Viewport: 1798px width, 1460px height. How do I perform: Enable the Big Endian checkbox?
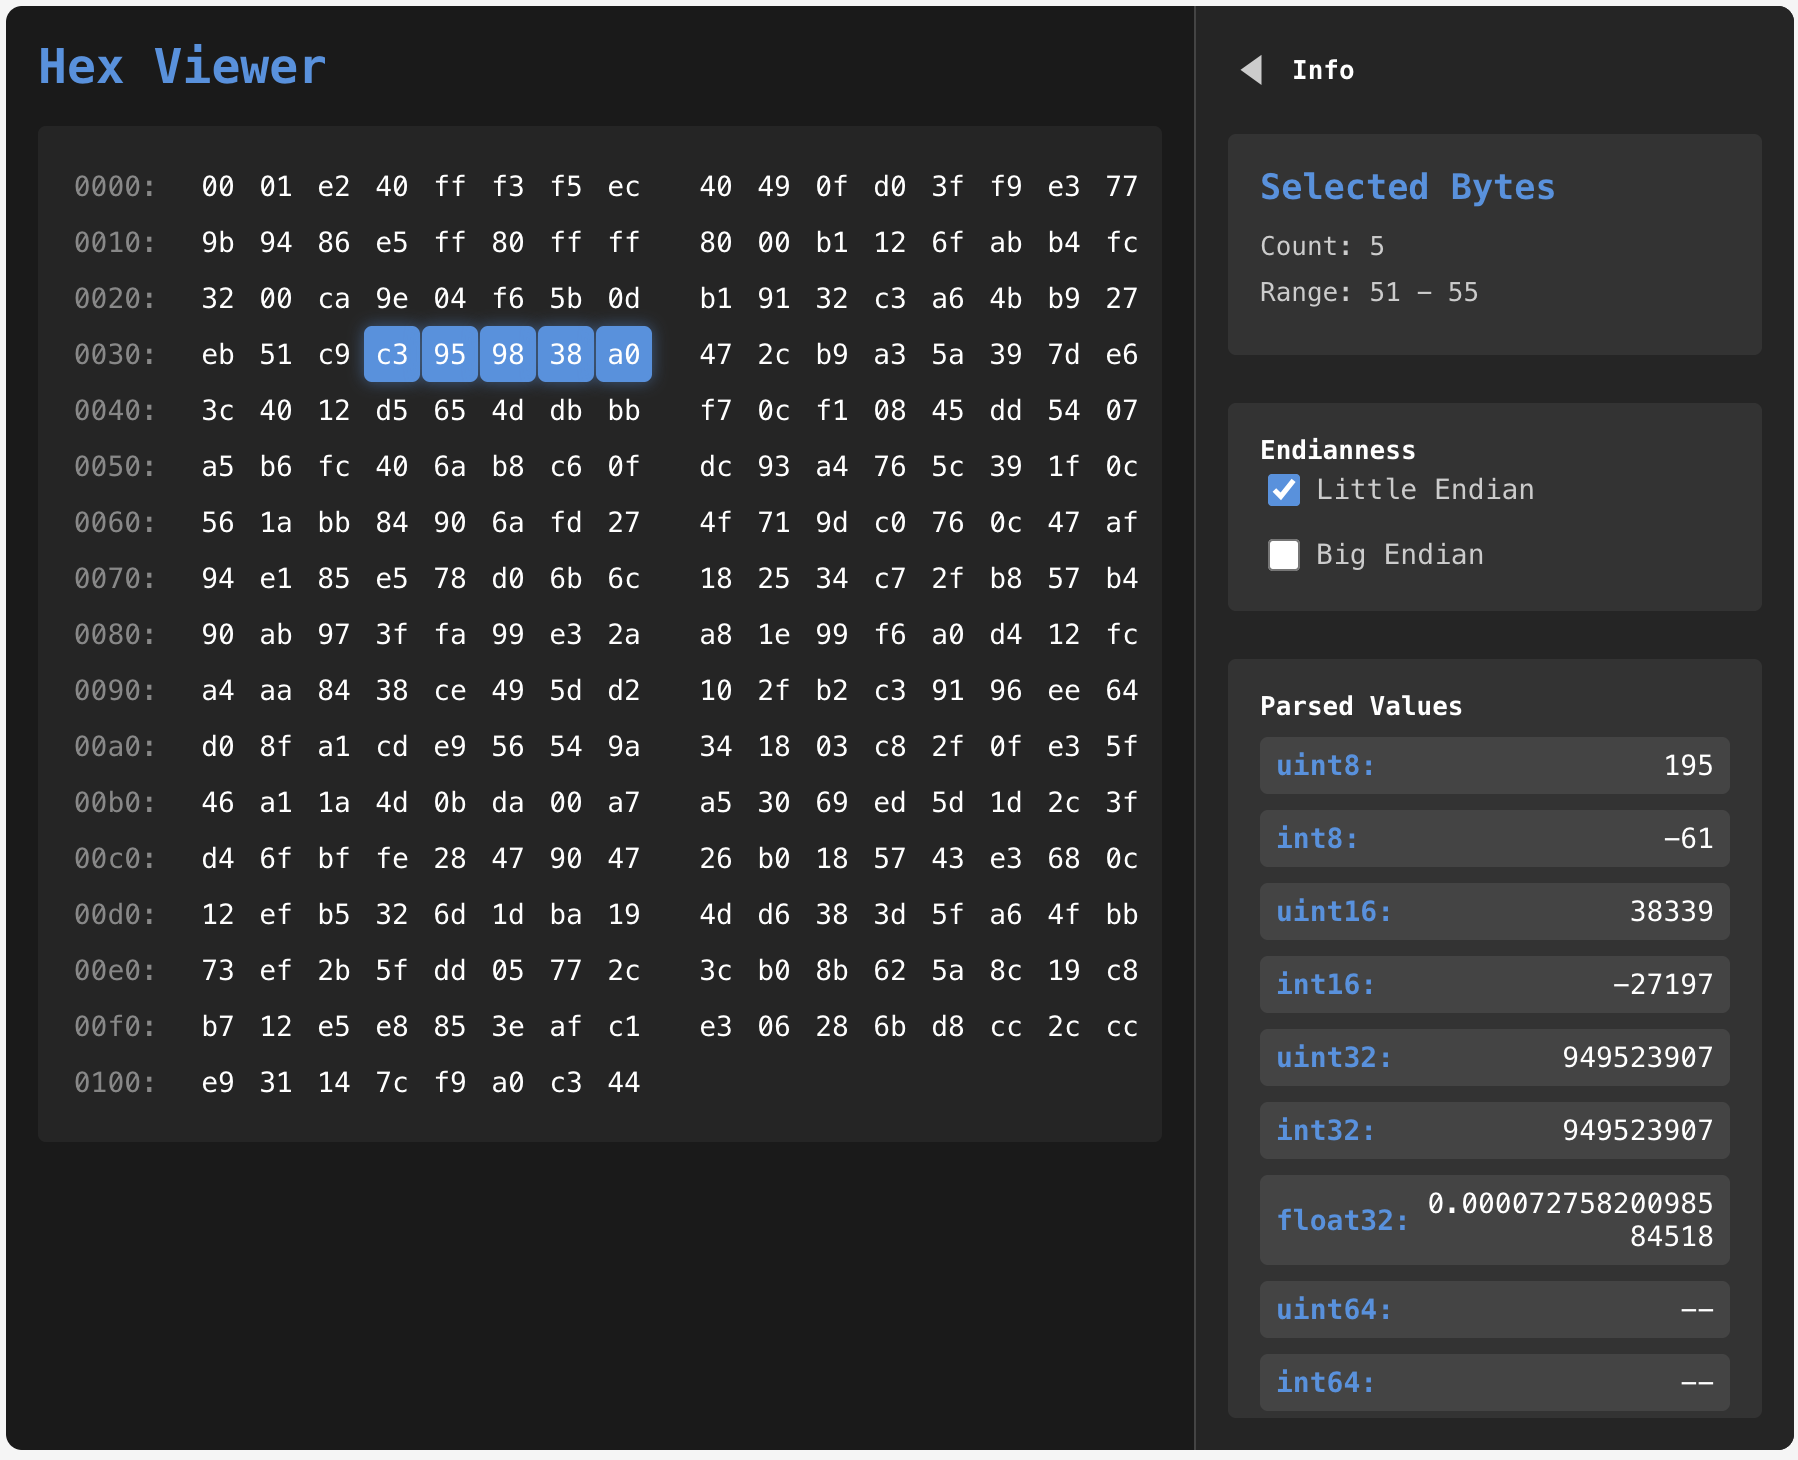1284,555
